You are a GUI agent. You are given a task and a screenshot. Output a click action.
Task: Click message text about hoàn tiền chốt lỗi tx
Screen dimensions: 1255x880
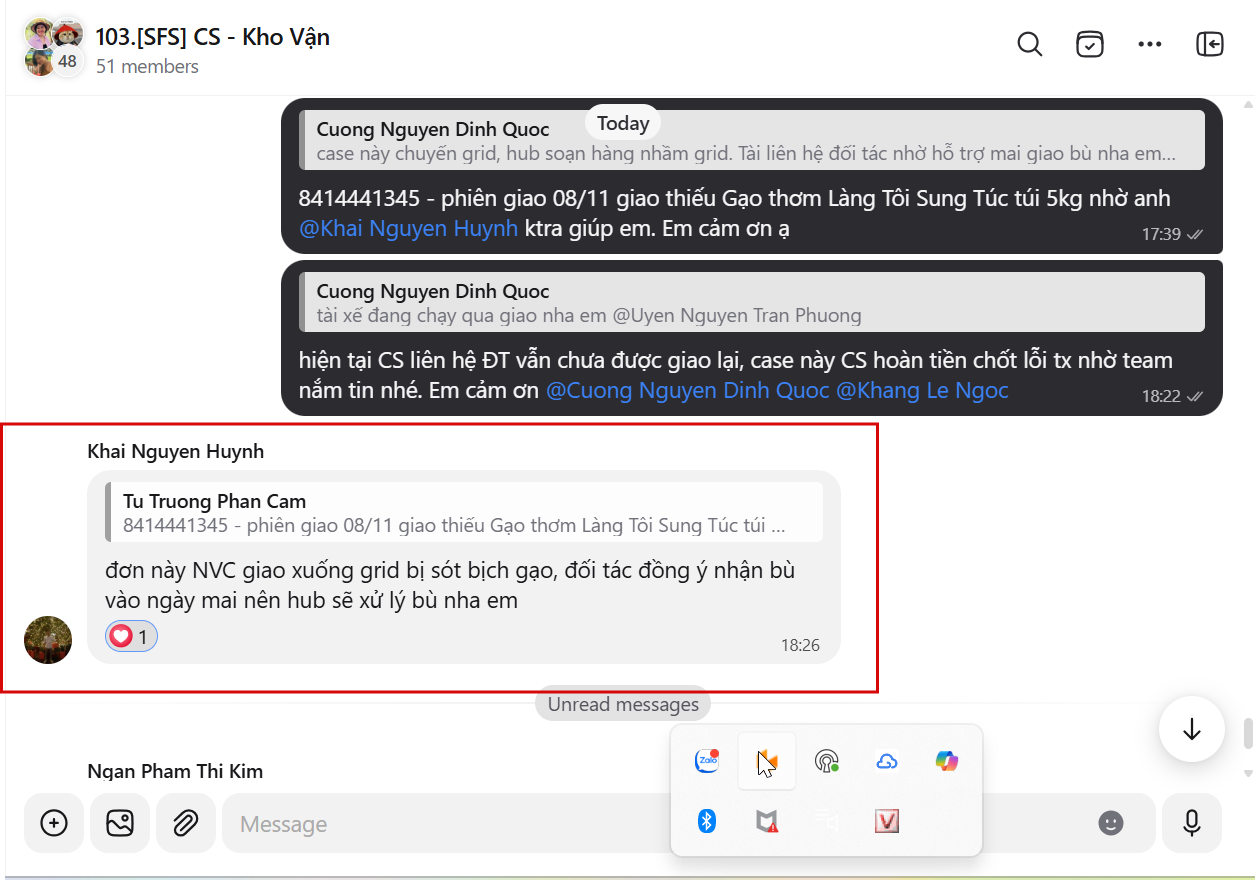736,375
